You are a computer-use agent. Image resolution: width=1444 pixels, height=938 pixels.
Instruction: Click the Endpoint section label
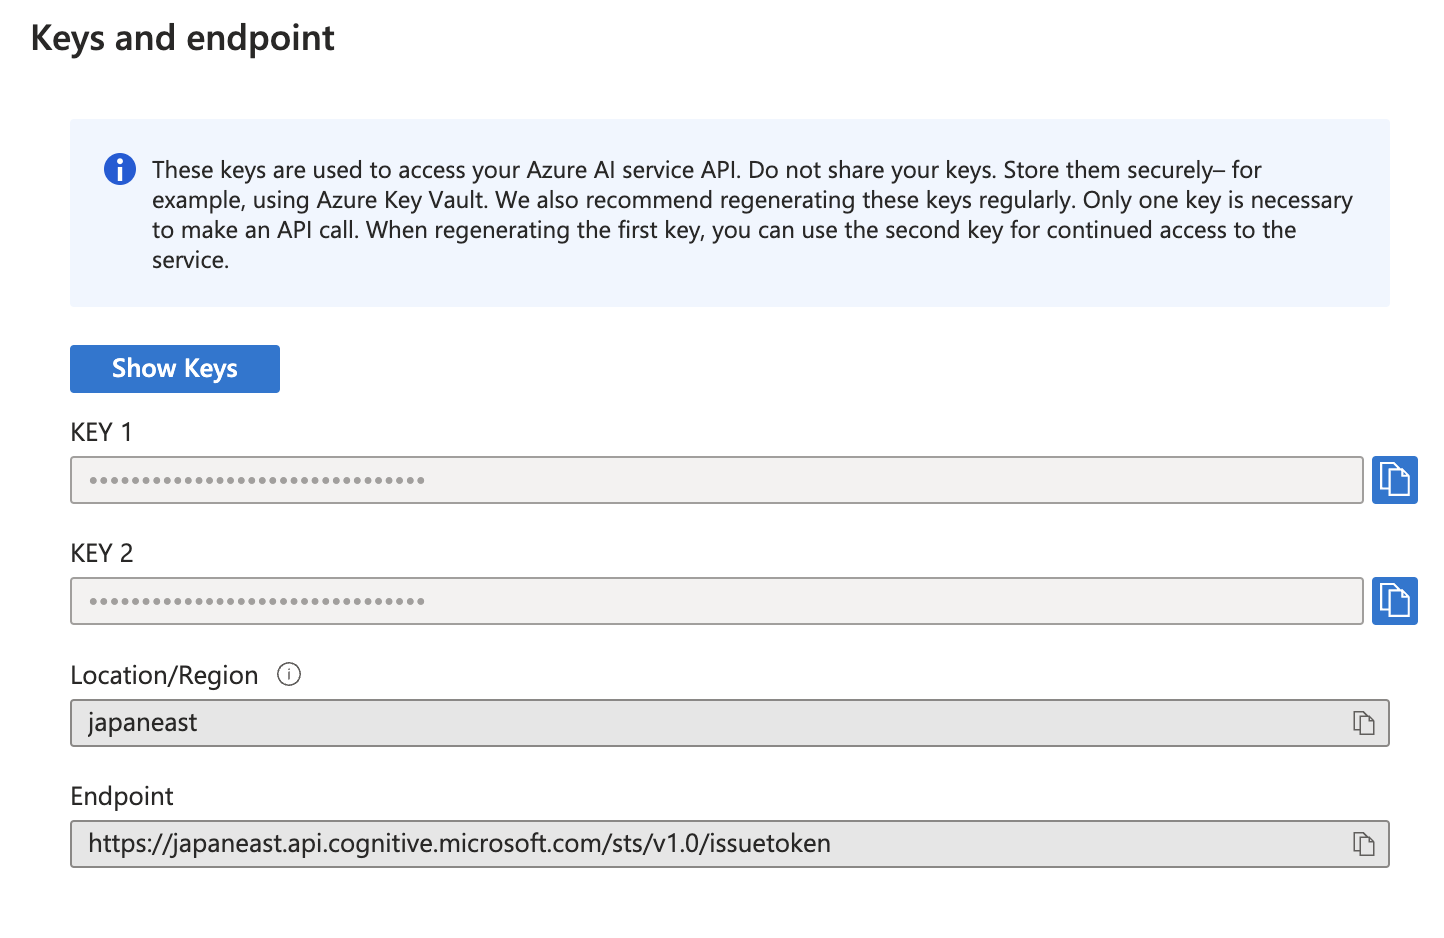pos(121,796)
